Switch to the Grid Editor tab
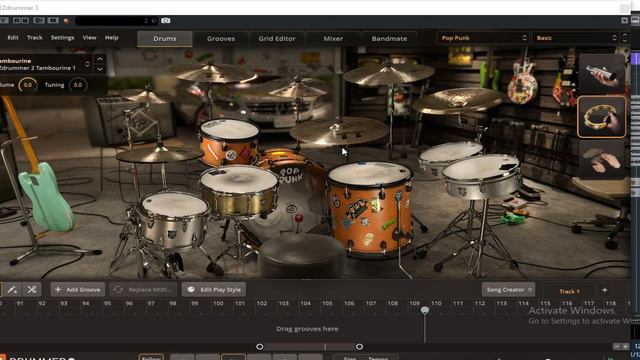Image resolution: width=640 pixels, height=360 pixels. [277, 38]
